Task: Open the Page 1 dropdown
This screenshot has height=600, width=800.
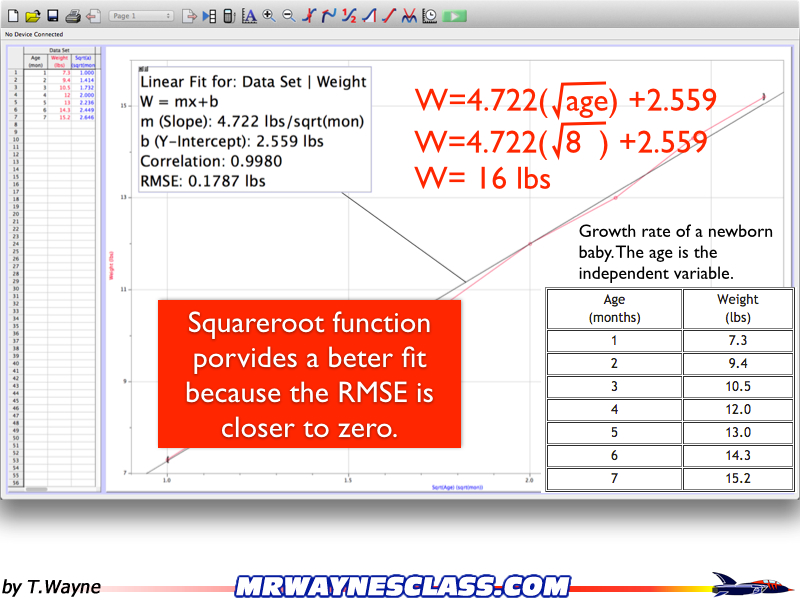Action: 140,16
